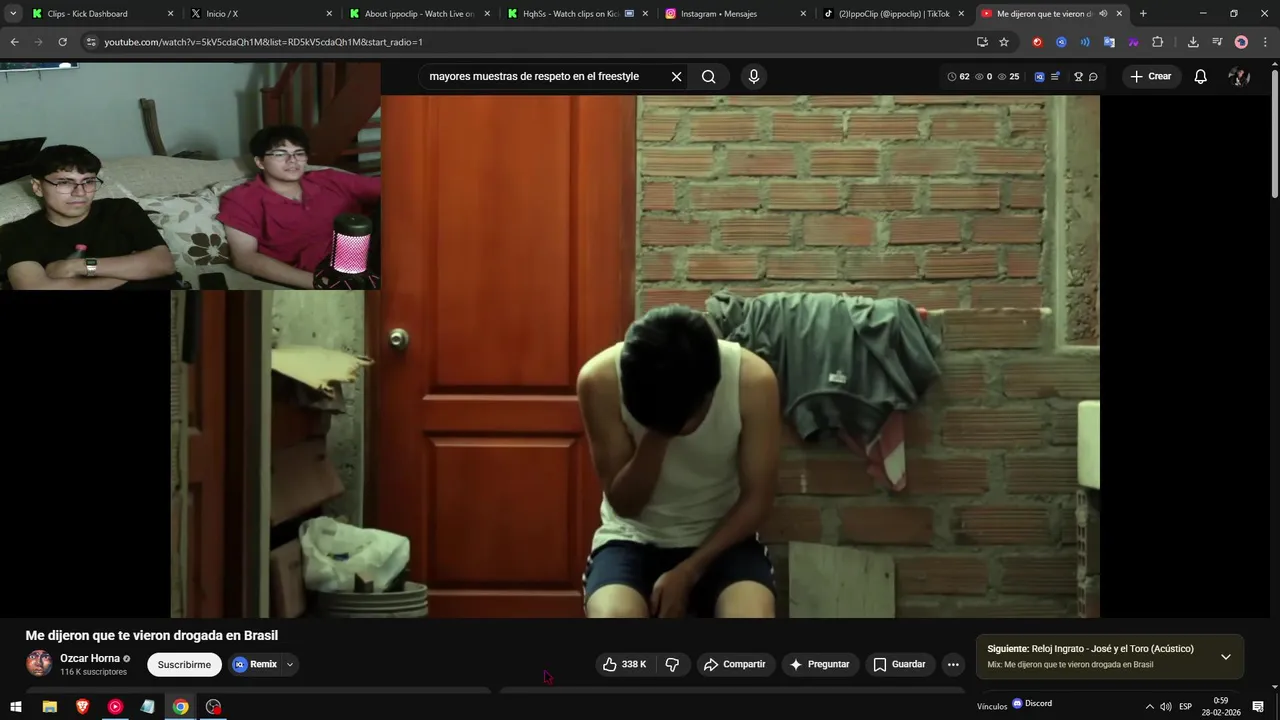The image size is (1280, 720).
Task: Click the blue sound waves extension icon
Action: [1085, 42]
